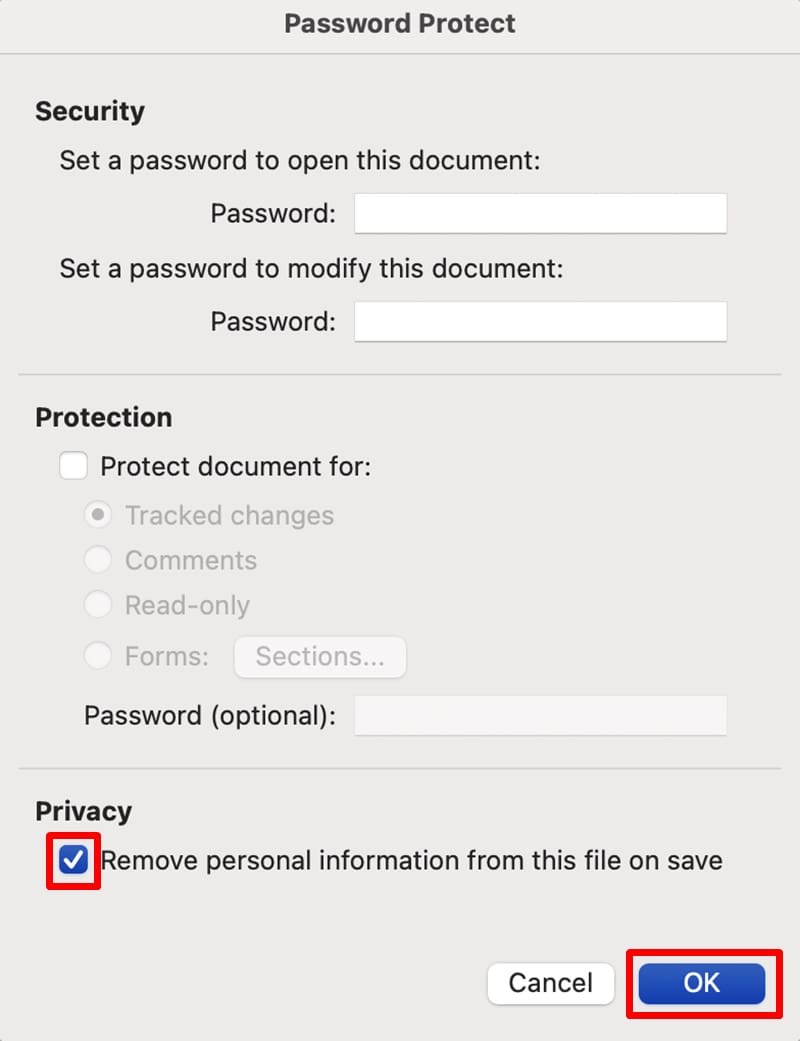Click the Security section heading
The image size is (800, 1041).
[x=90, y=111]
